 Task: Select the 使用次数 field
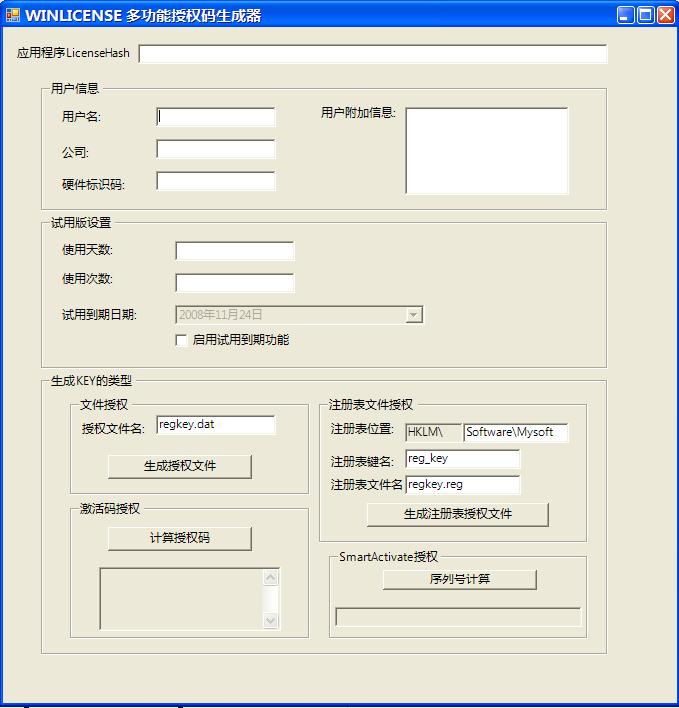coord(234,283)
